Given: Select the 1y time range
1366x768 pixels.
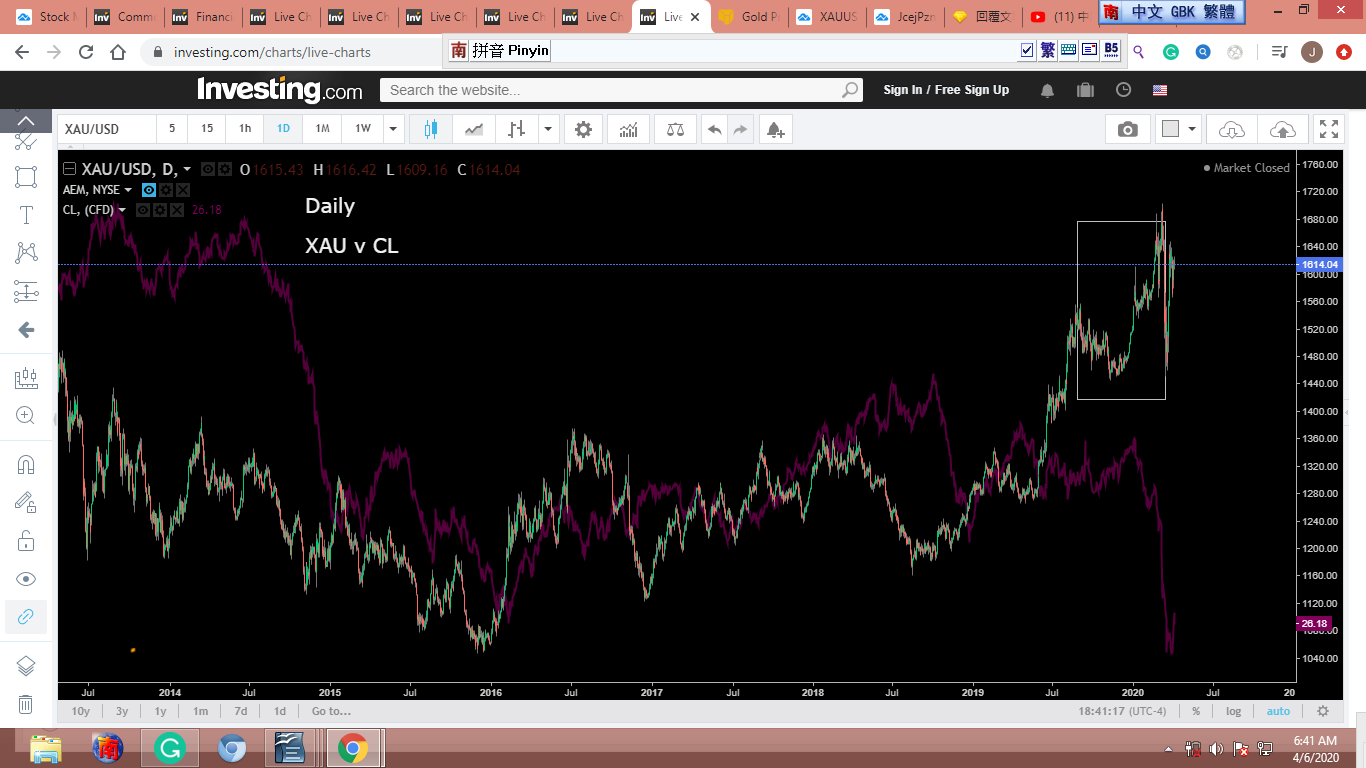Looking at the screenshot, I should (x=160, y=711).
